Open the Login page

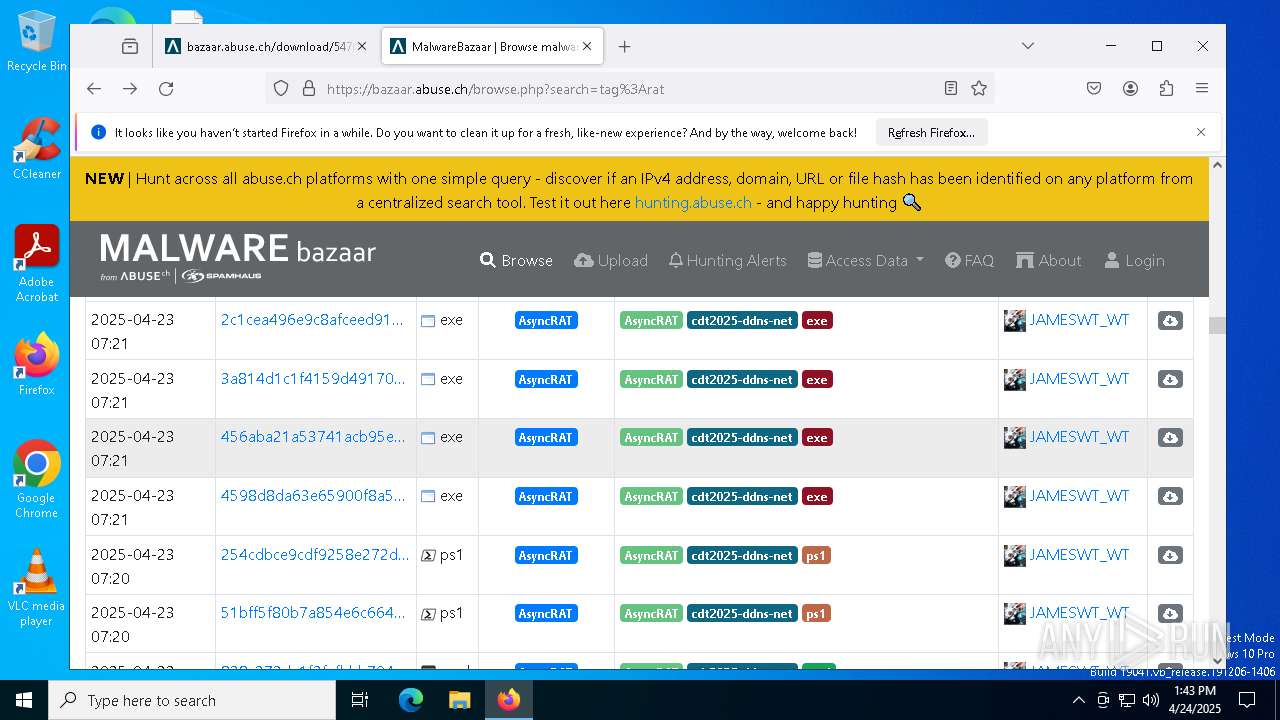click(1134, 260)
